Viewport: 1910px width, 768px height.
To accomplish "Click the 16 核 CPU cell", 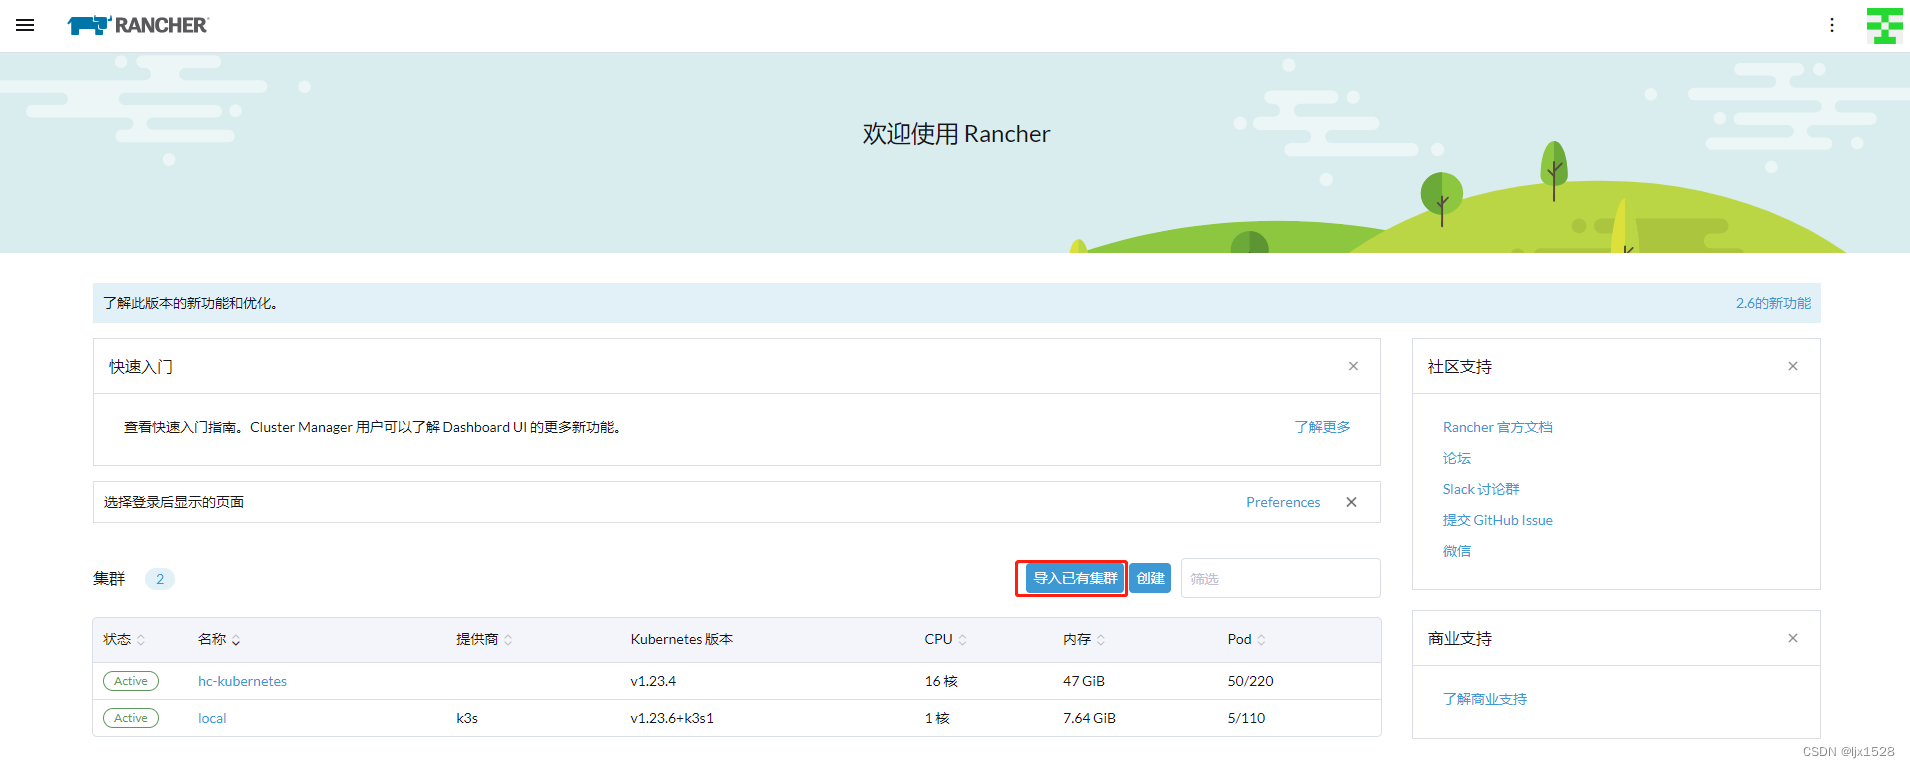I will [x=941, y=681].
